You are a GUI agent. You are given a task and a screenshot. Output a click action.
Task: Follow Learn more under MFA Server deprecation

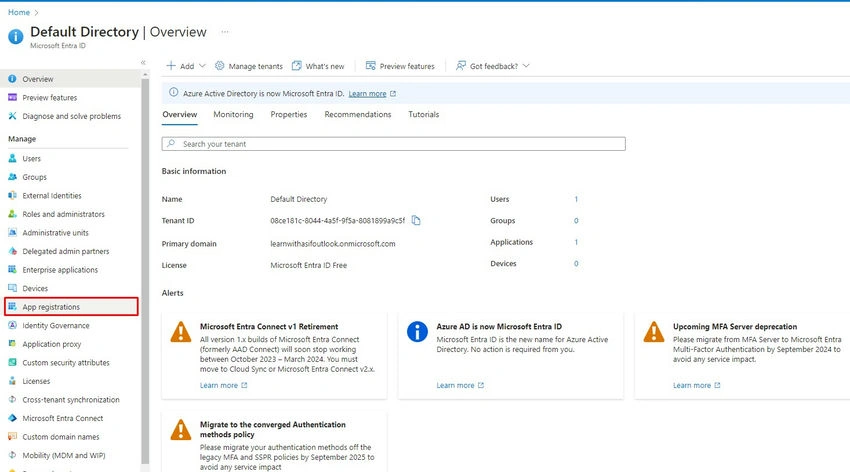(x=692, y=385)
